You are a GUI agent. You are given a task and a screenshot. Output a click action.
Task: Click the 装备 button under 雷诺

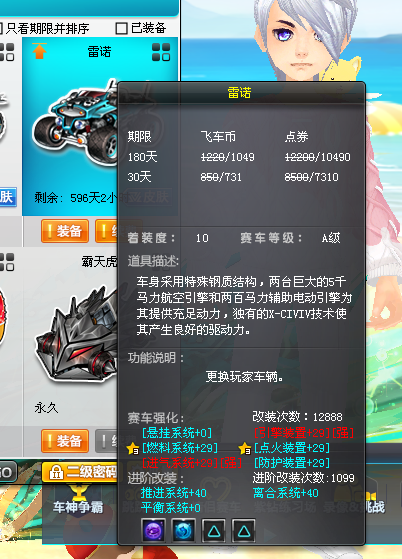click(65, 231)
